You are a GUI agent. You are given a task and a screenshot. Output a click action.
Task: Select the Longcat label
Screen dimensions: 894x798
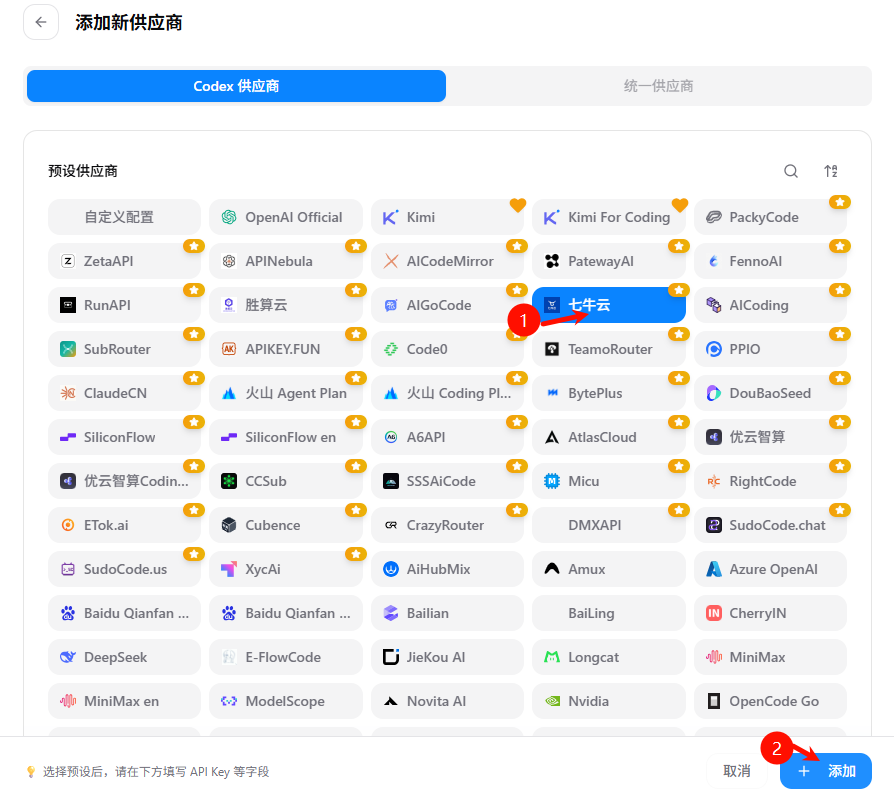(594, 657)
